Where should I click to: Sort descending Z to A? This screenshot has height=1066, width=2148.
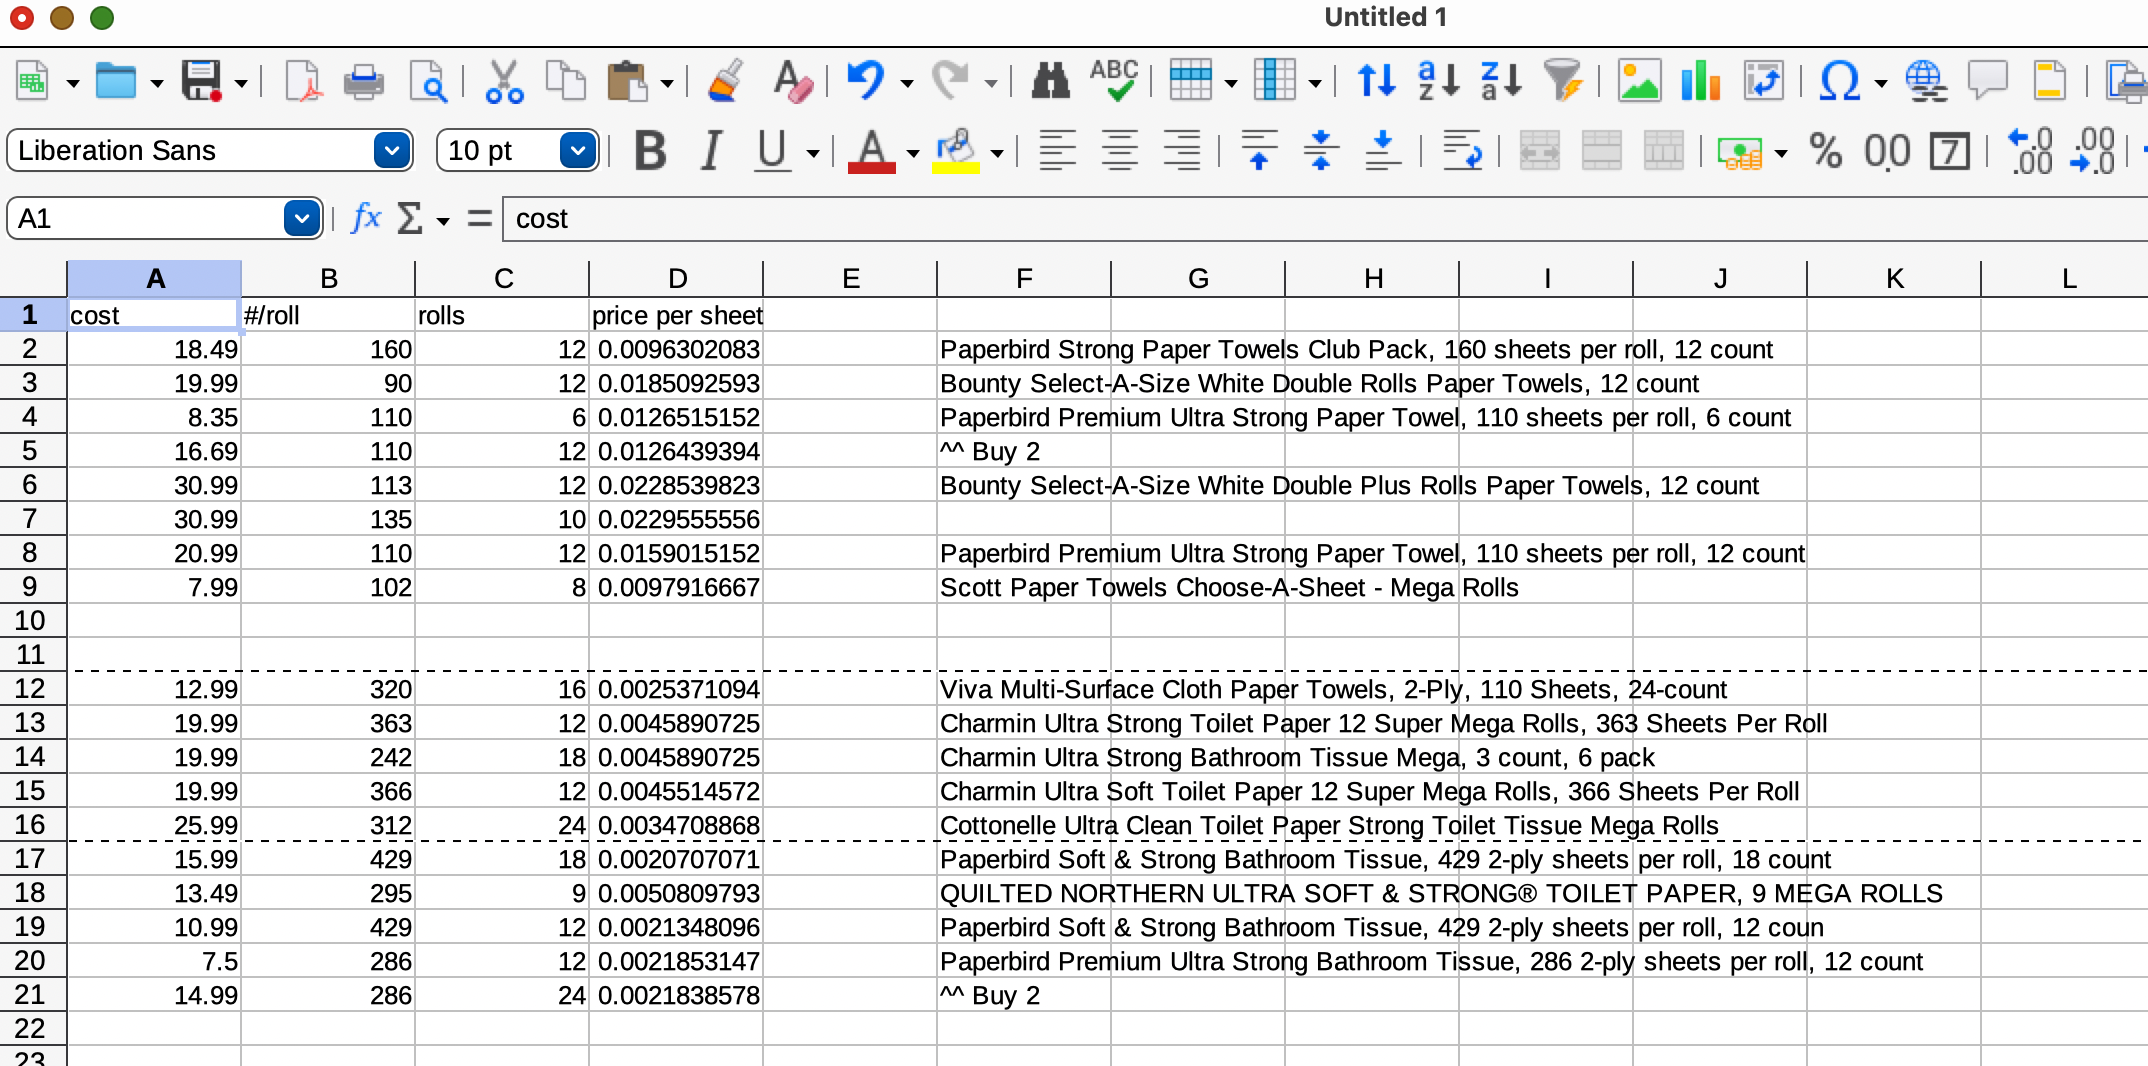click(x=1501, y=81)
